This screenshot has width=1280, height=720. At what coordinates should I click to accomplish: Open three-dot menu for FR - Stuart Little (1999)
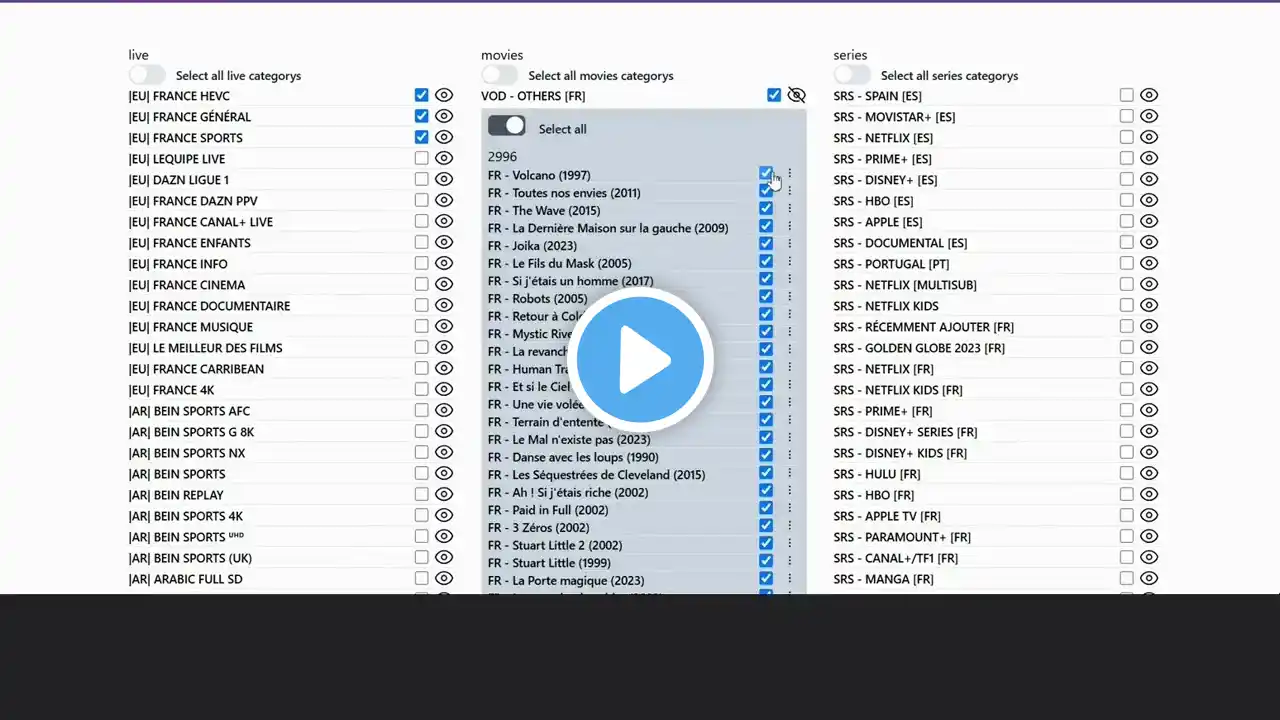click(x=789, y=561)
